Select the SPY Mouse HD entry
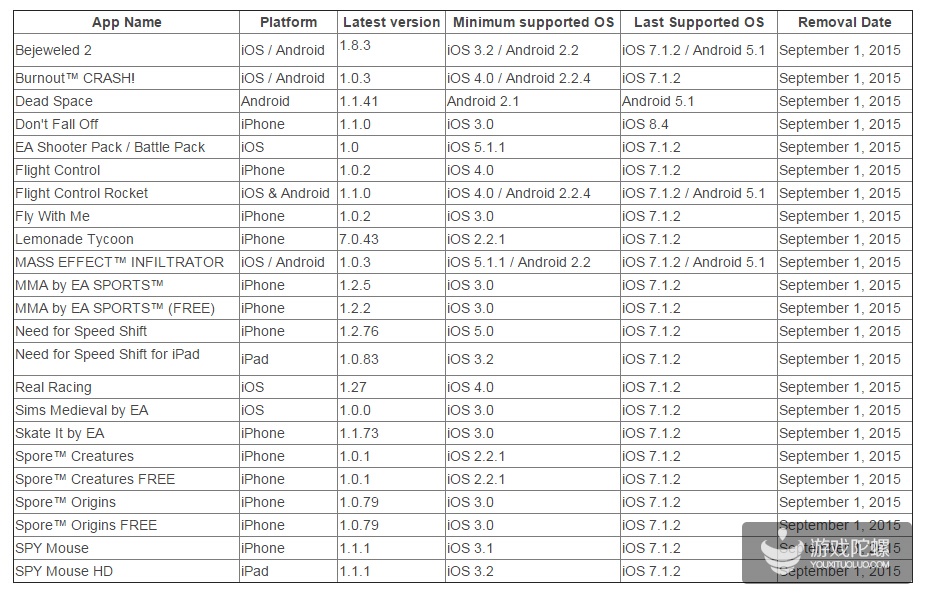 click(64, 571)
